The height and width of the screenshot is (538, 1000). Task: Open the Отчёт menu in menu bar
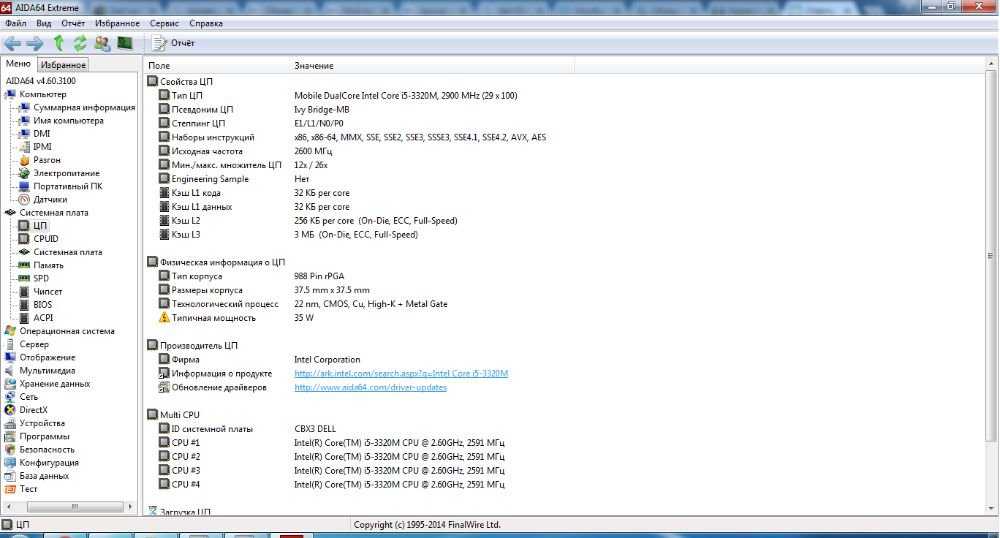coord(73,23)
